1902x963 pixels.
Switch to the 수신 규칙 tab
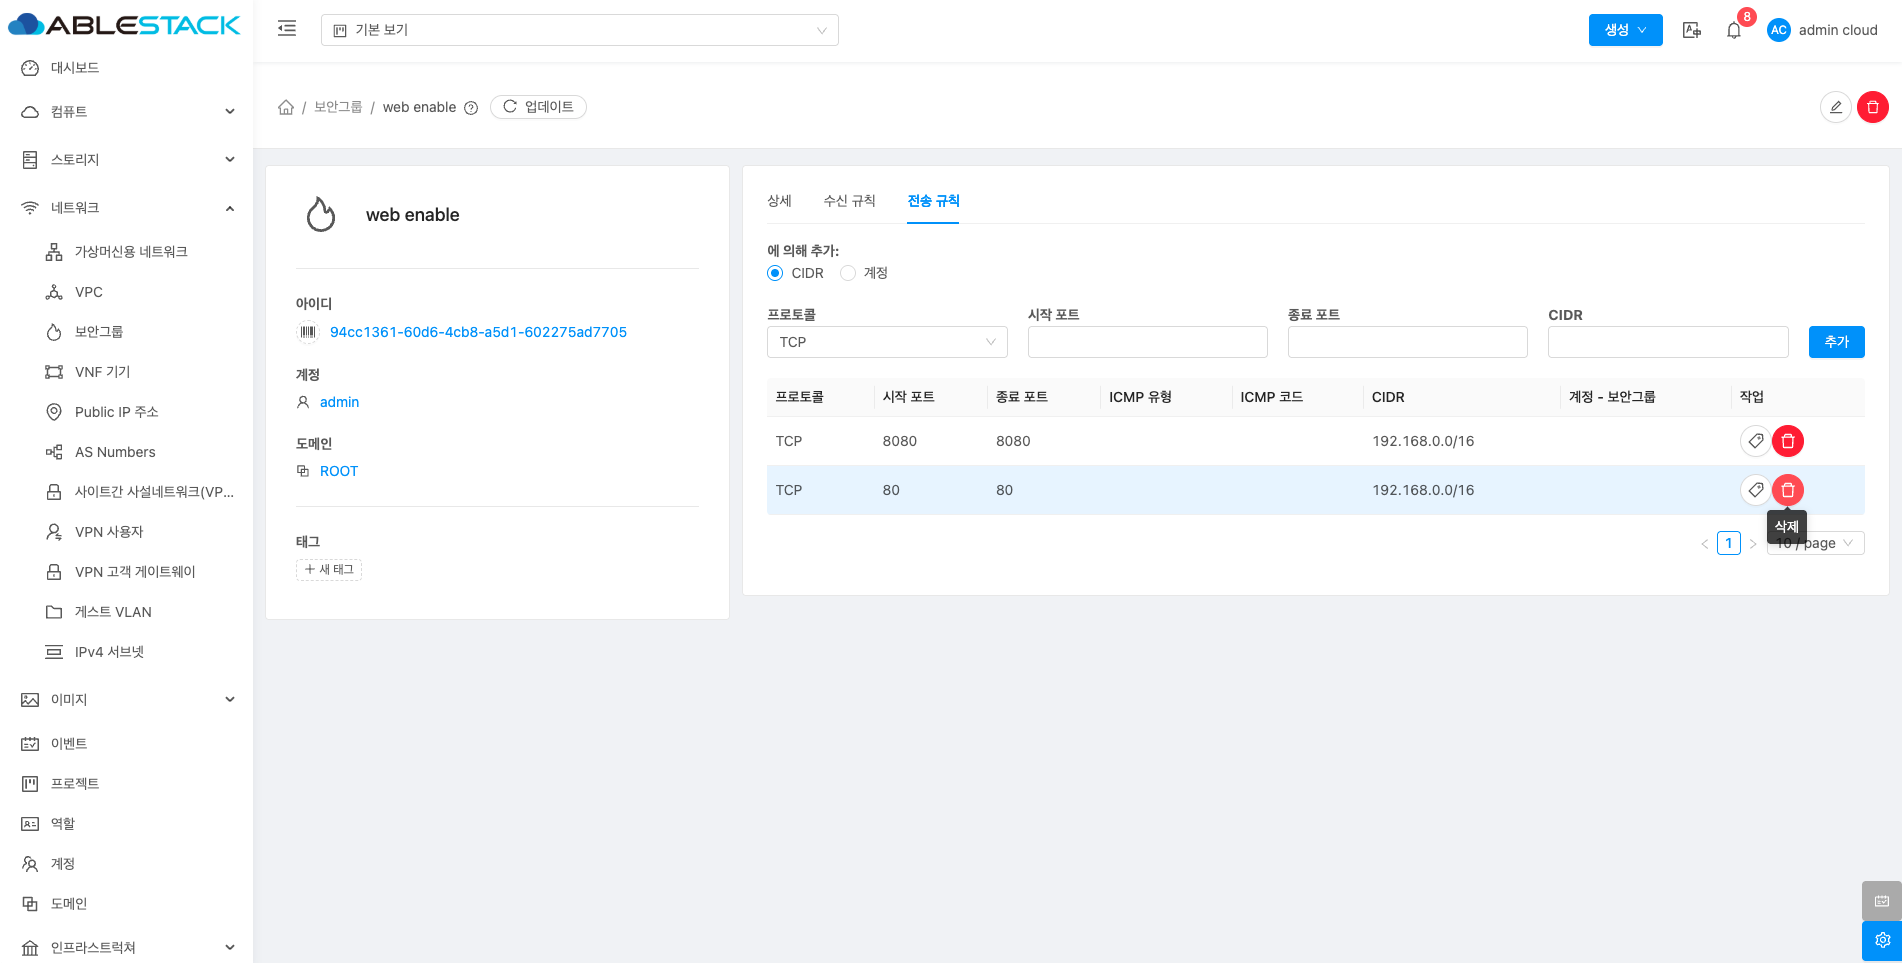(849, 201)
